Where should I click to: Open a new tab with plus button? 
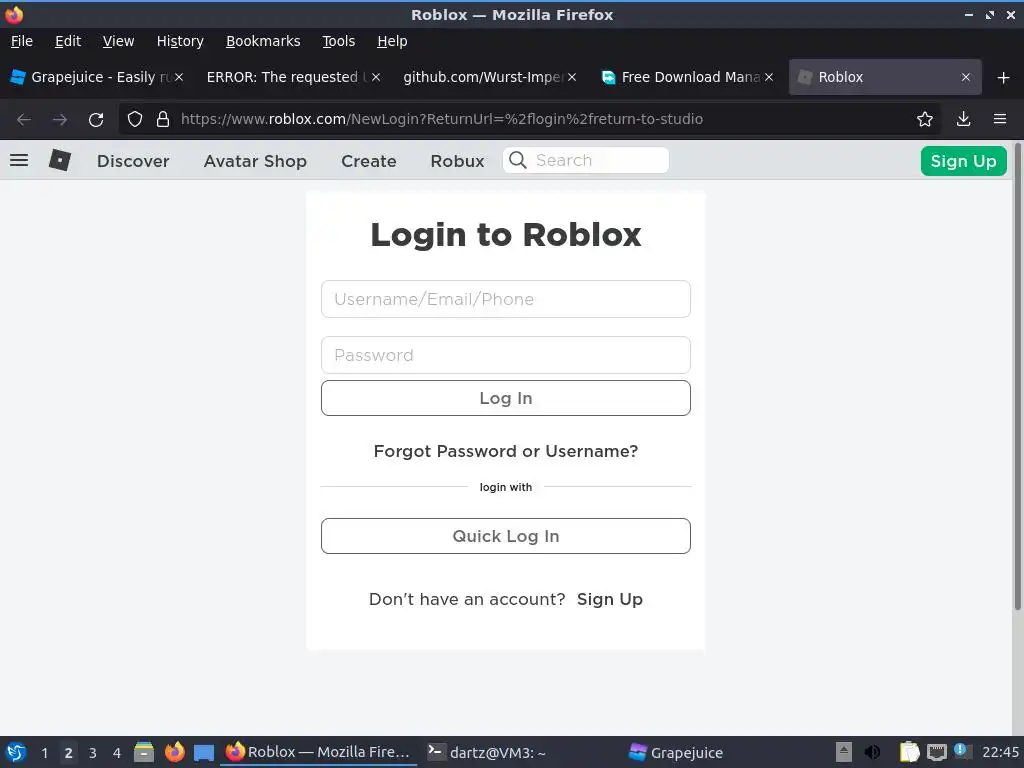point(1003,78)
